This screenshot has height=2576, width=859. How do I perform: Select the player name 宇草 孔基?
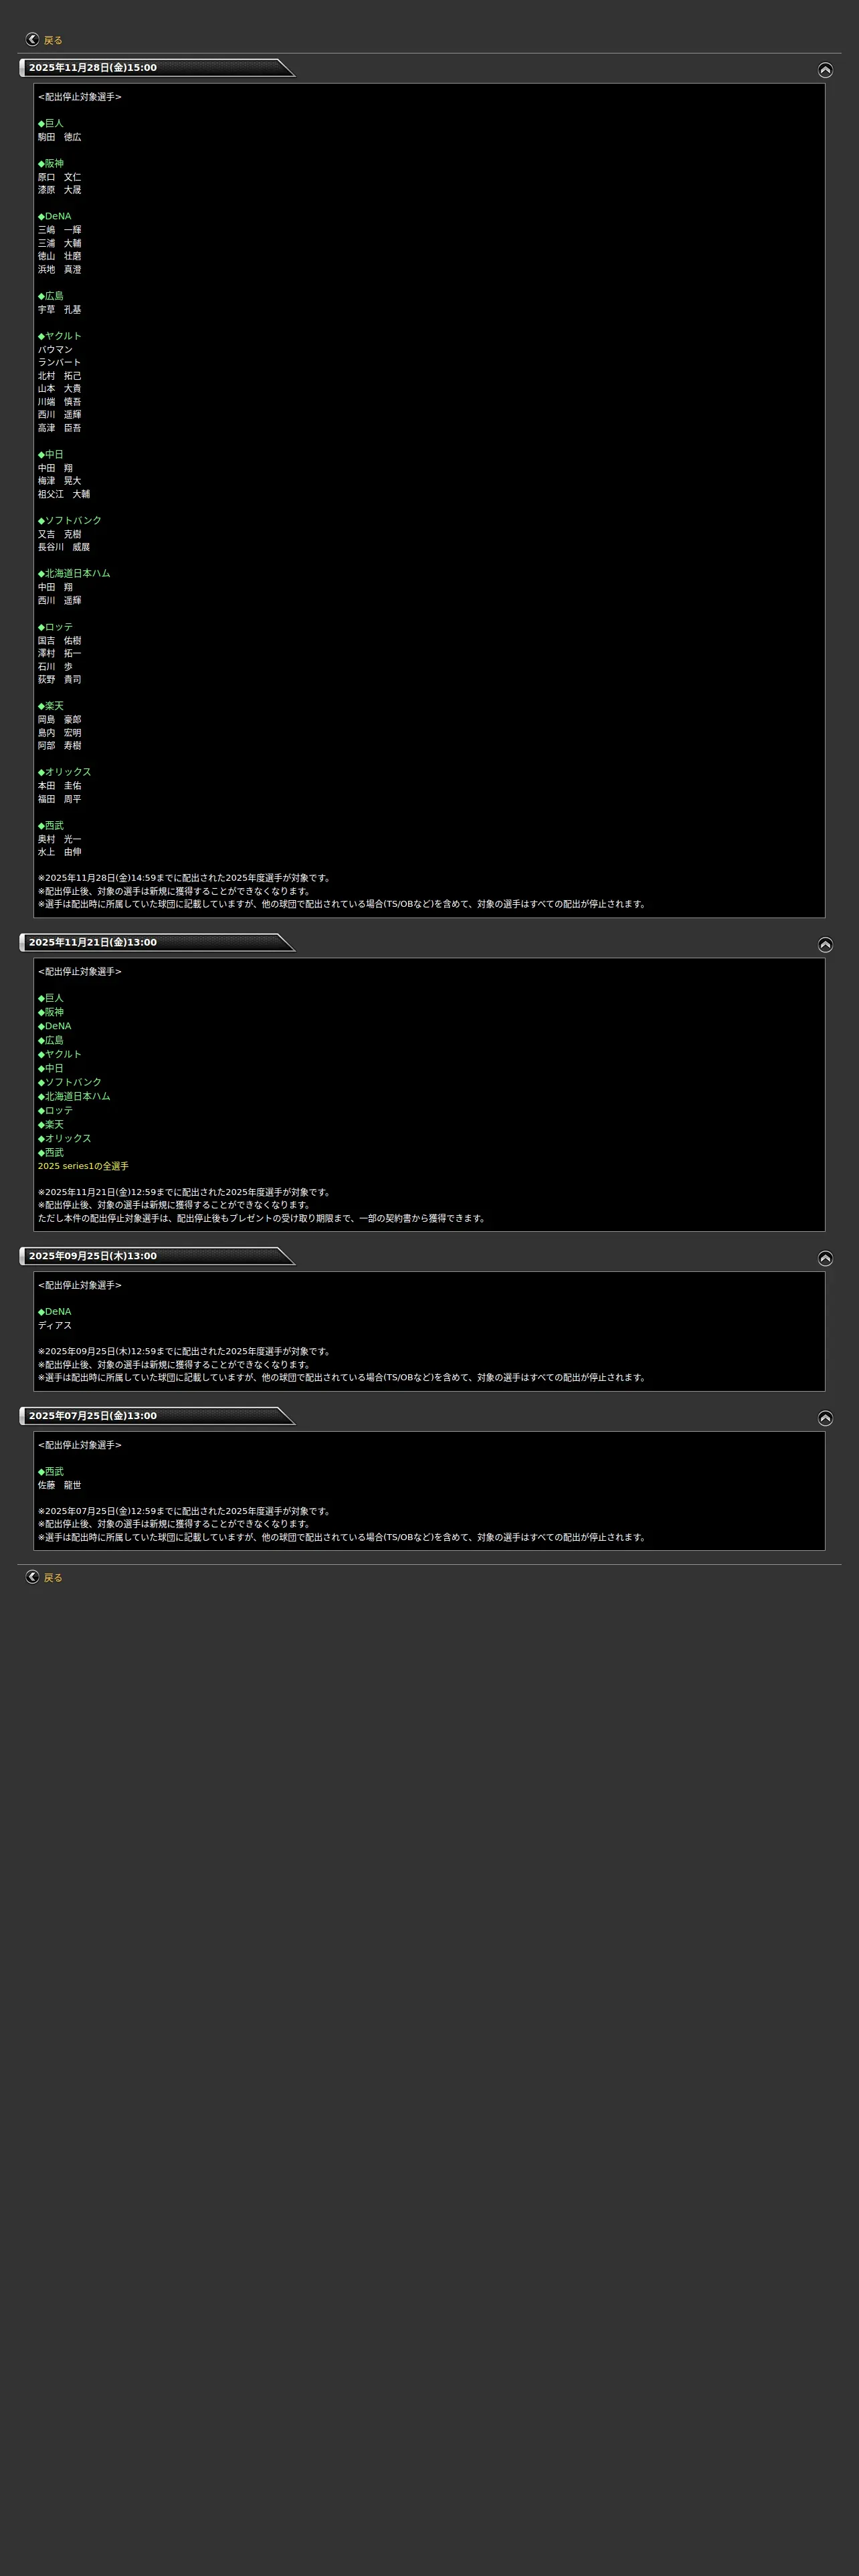[60, 310]
